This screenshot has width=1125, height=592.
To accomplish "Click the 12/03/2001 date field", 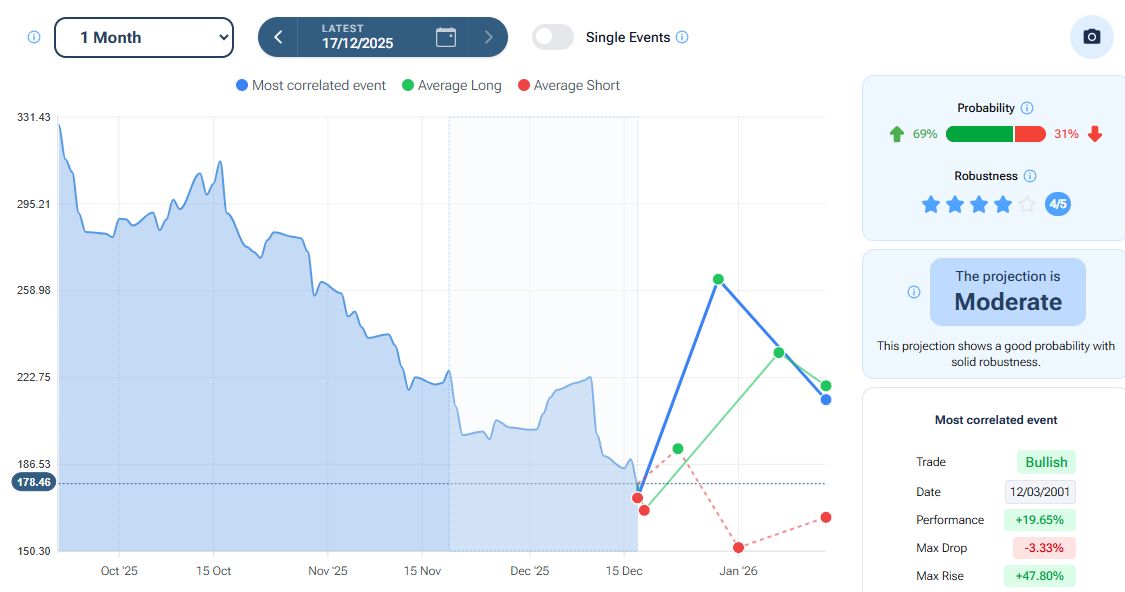I will tap(1040, 492).
